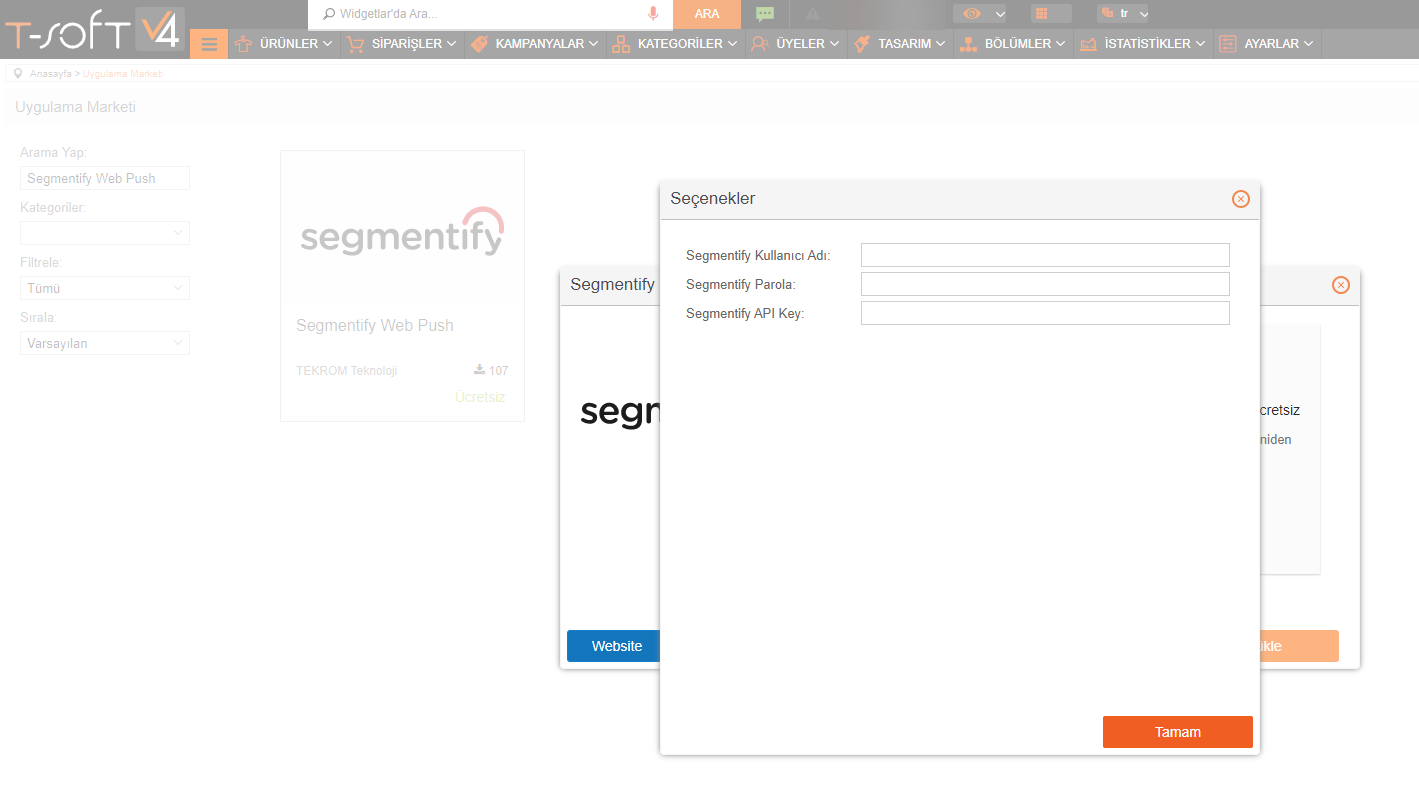Image resolution: width=1419 pixels, height=801 pixels.
Task: Open the ÜYELER menu
Action: (x=797, y=44)
